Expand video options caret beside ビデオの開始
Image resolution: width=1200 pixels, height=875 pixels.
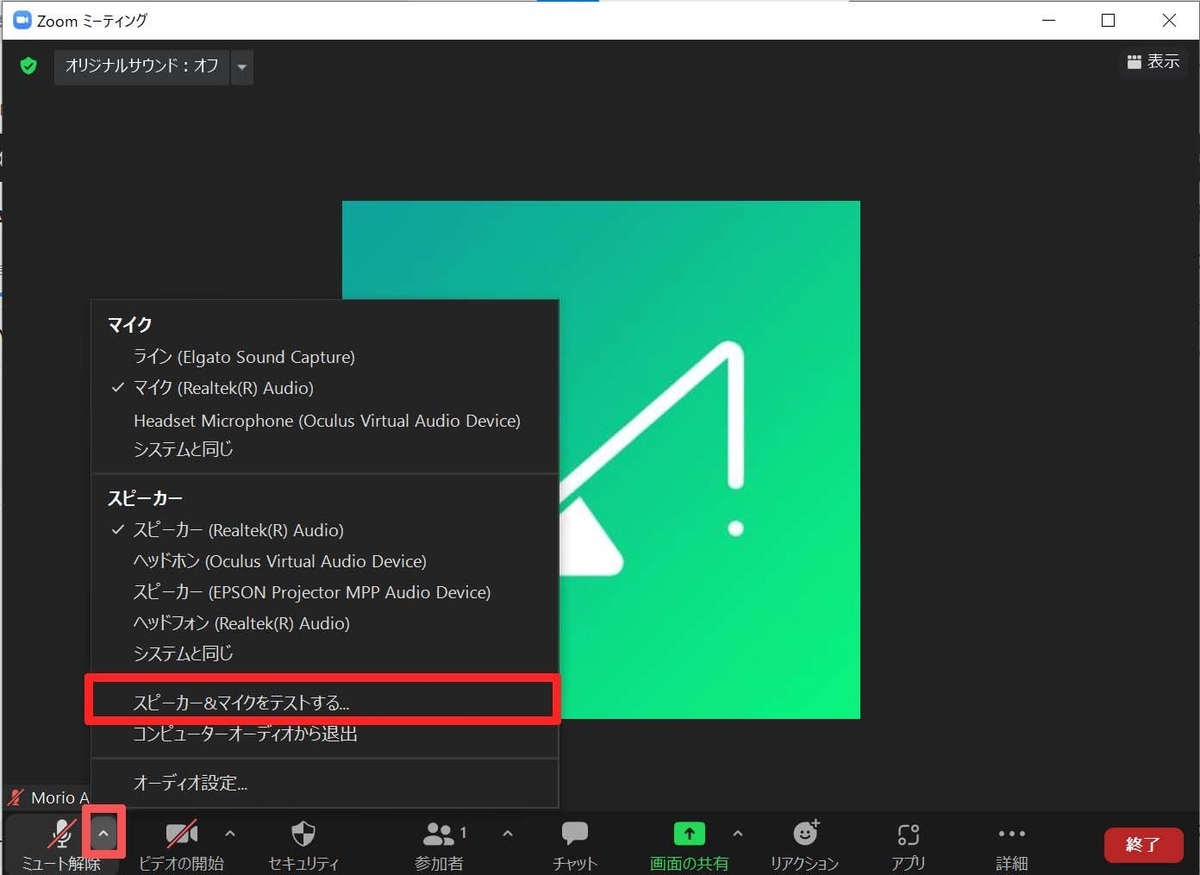[230, 833]
